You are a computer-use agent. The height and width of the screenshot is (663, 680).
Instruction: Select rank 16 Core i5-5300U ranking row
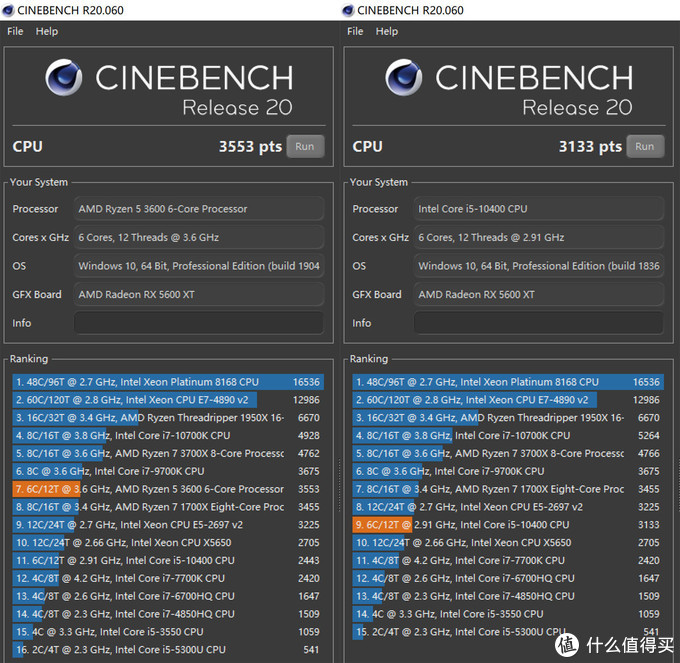tap(167, 649)
